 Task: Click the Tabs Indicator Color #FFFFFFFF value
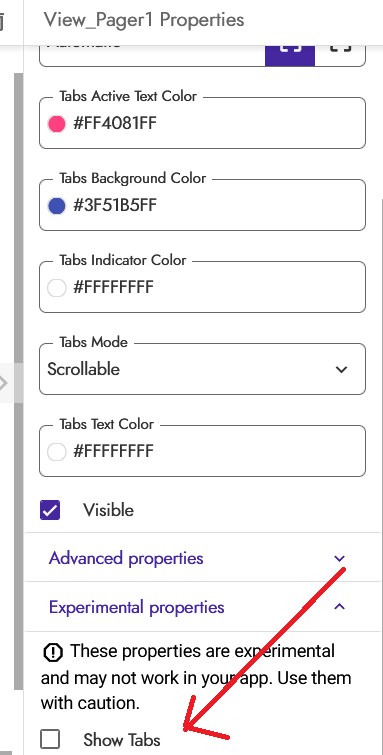113,288
